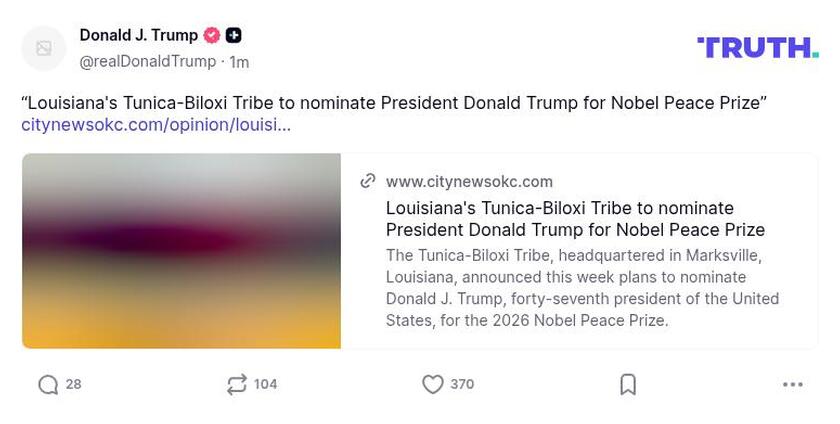Click the www.citynewsokc.com domain text

click(x=469, y=181)
